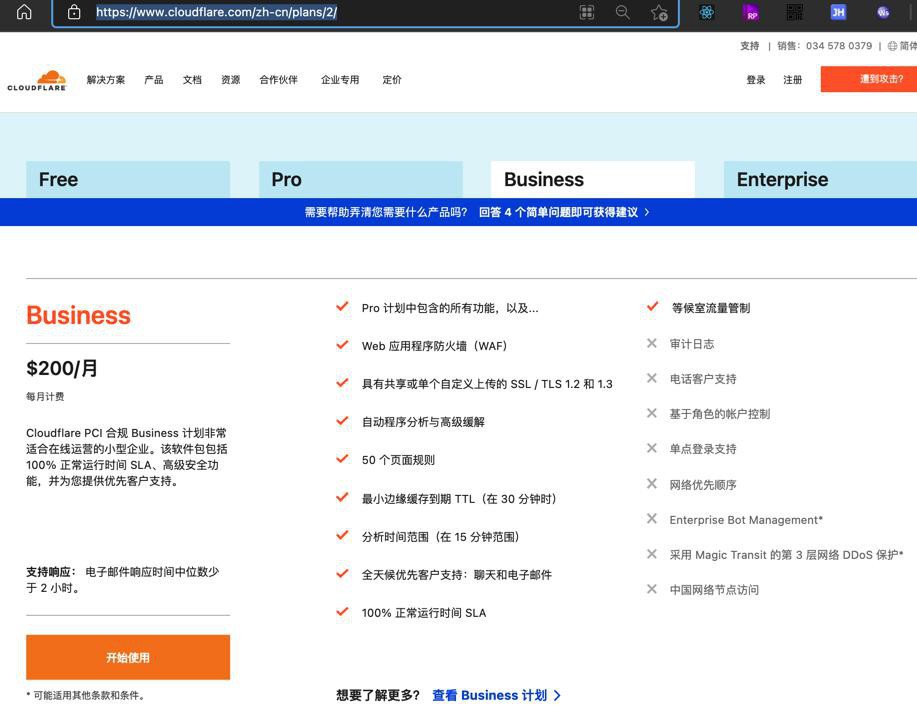
Task: Open 企业专用 menu
Action: [x=340, y=80]
